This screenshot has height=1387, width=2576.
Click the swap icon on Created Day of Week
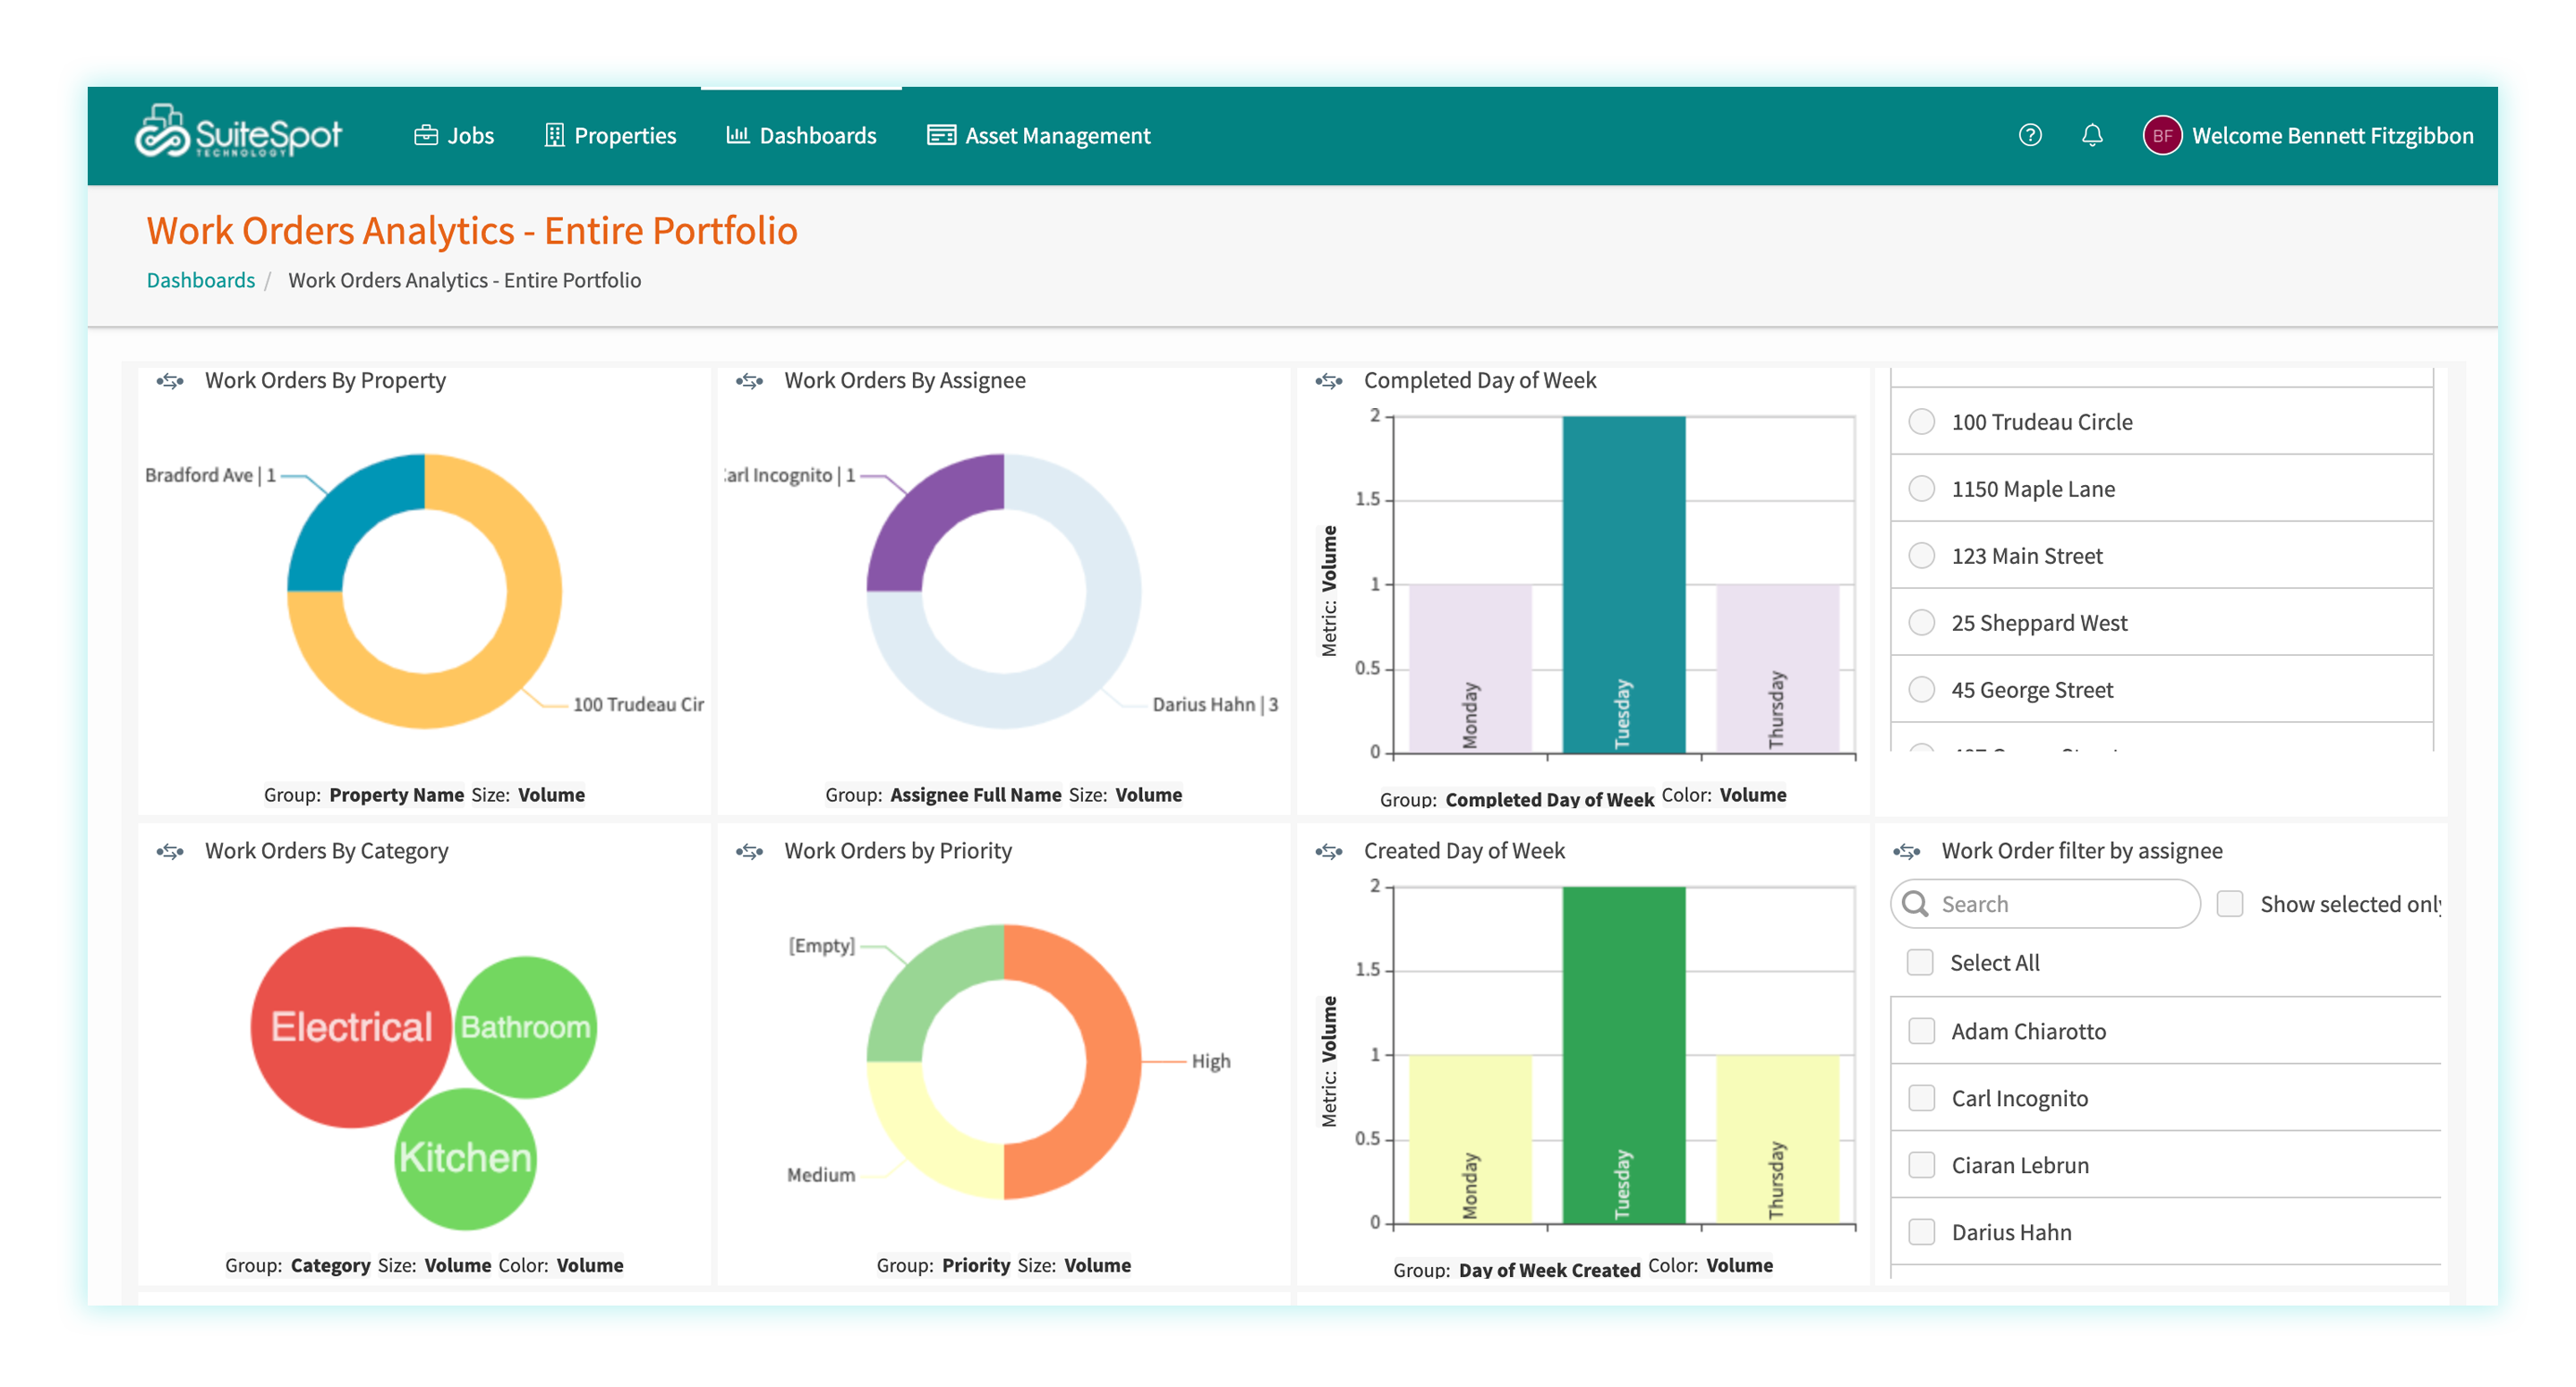1330,851
